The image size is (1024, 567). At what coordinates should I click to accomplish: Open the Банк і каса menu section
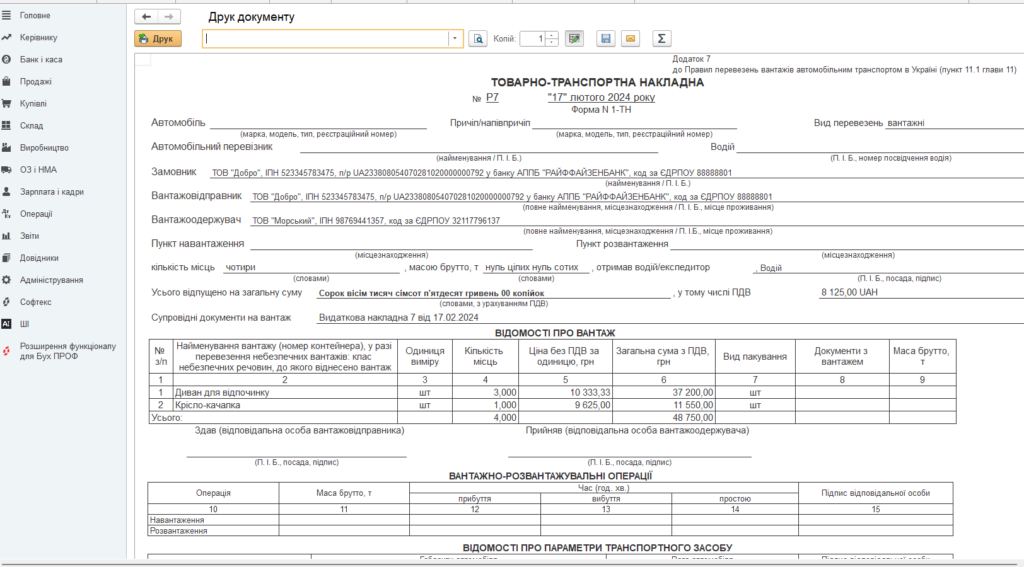(x=41, y=59)
